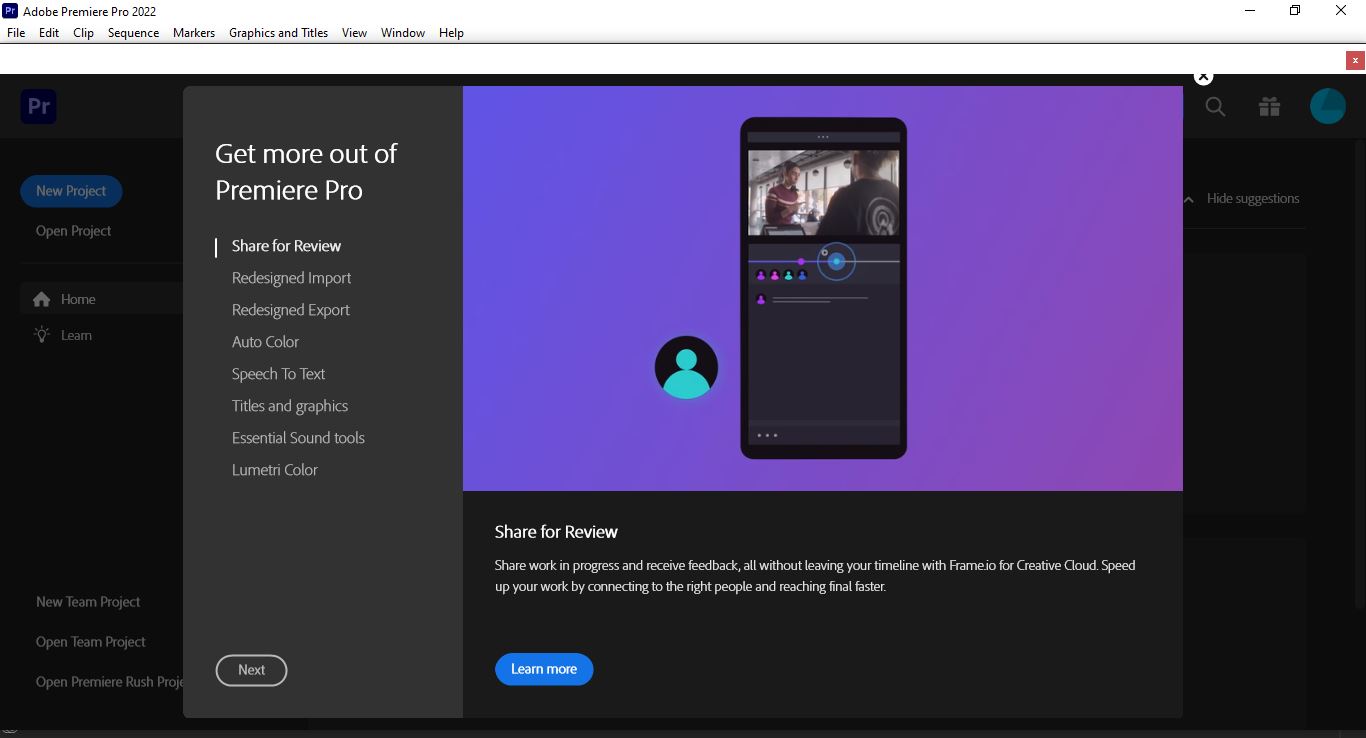Viewport: 1366px width, 738px height.
Task: Click the Next button
Action: (x=251, y=670)
